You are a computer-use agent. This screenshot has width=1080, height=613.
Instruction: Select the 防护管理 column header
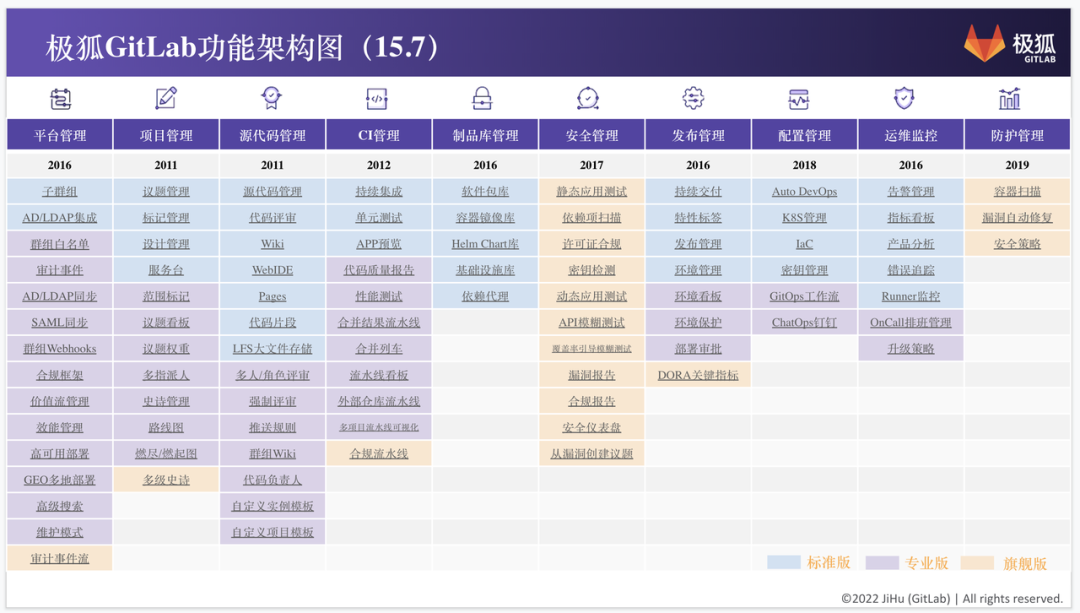click(x=1017, y=135)
